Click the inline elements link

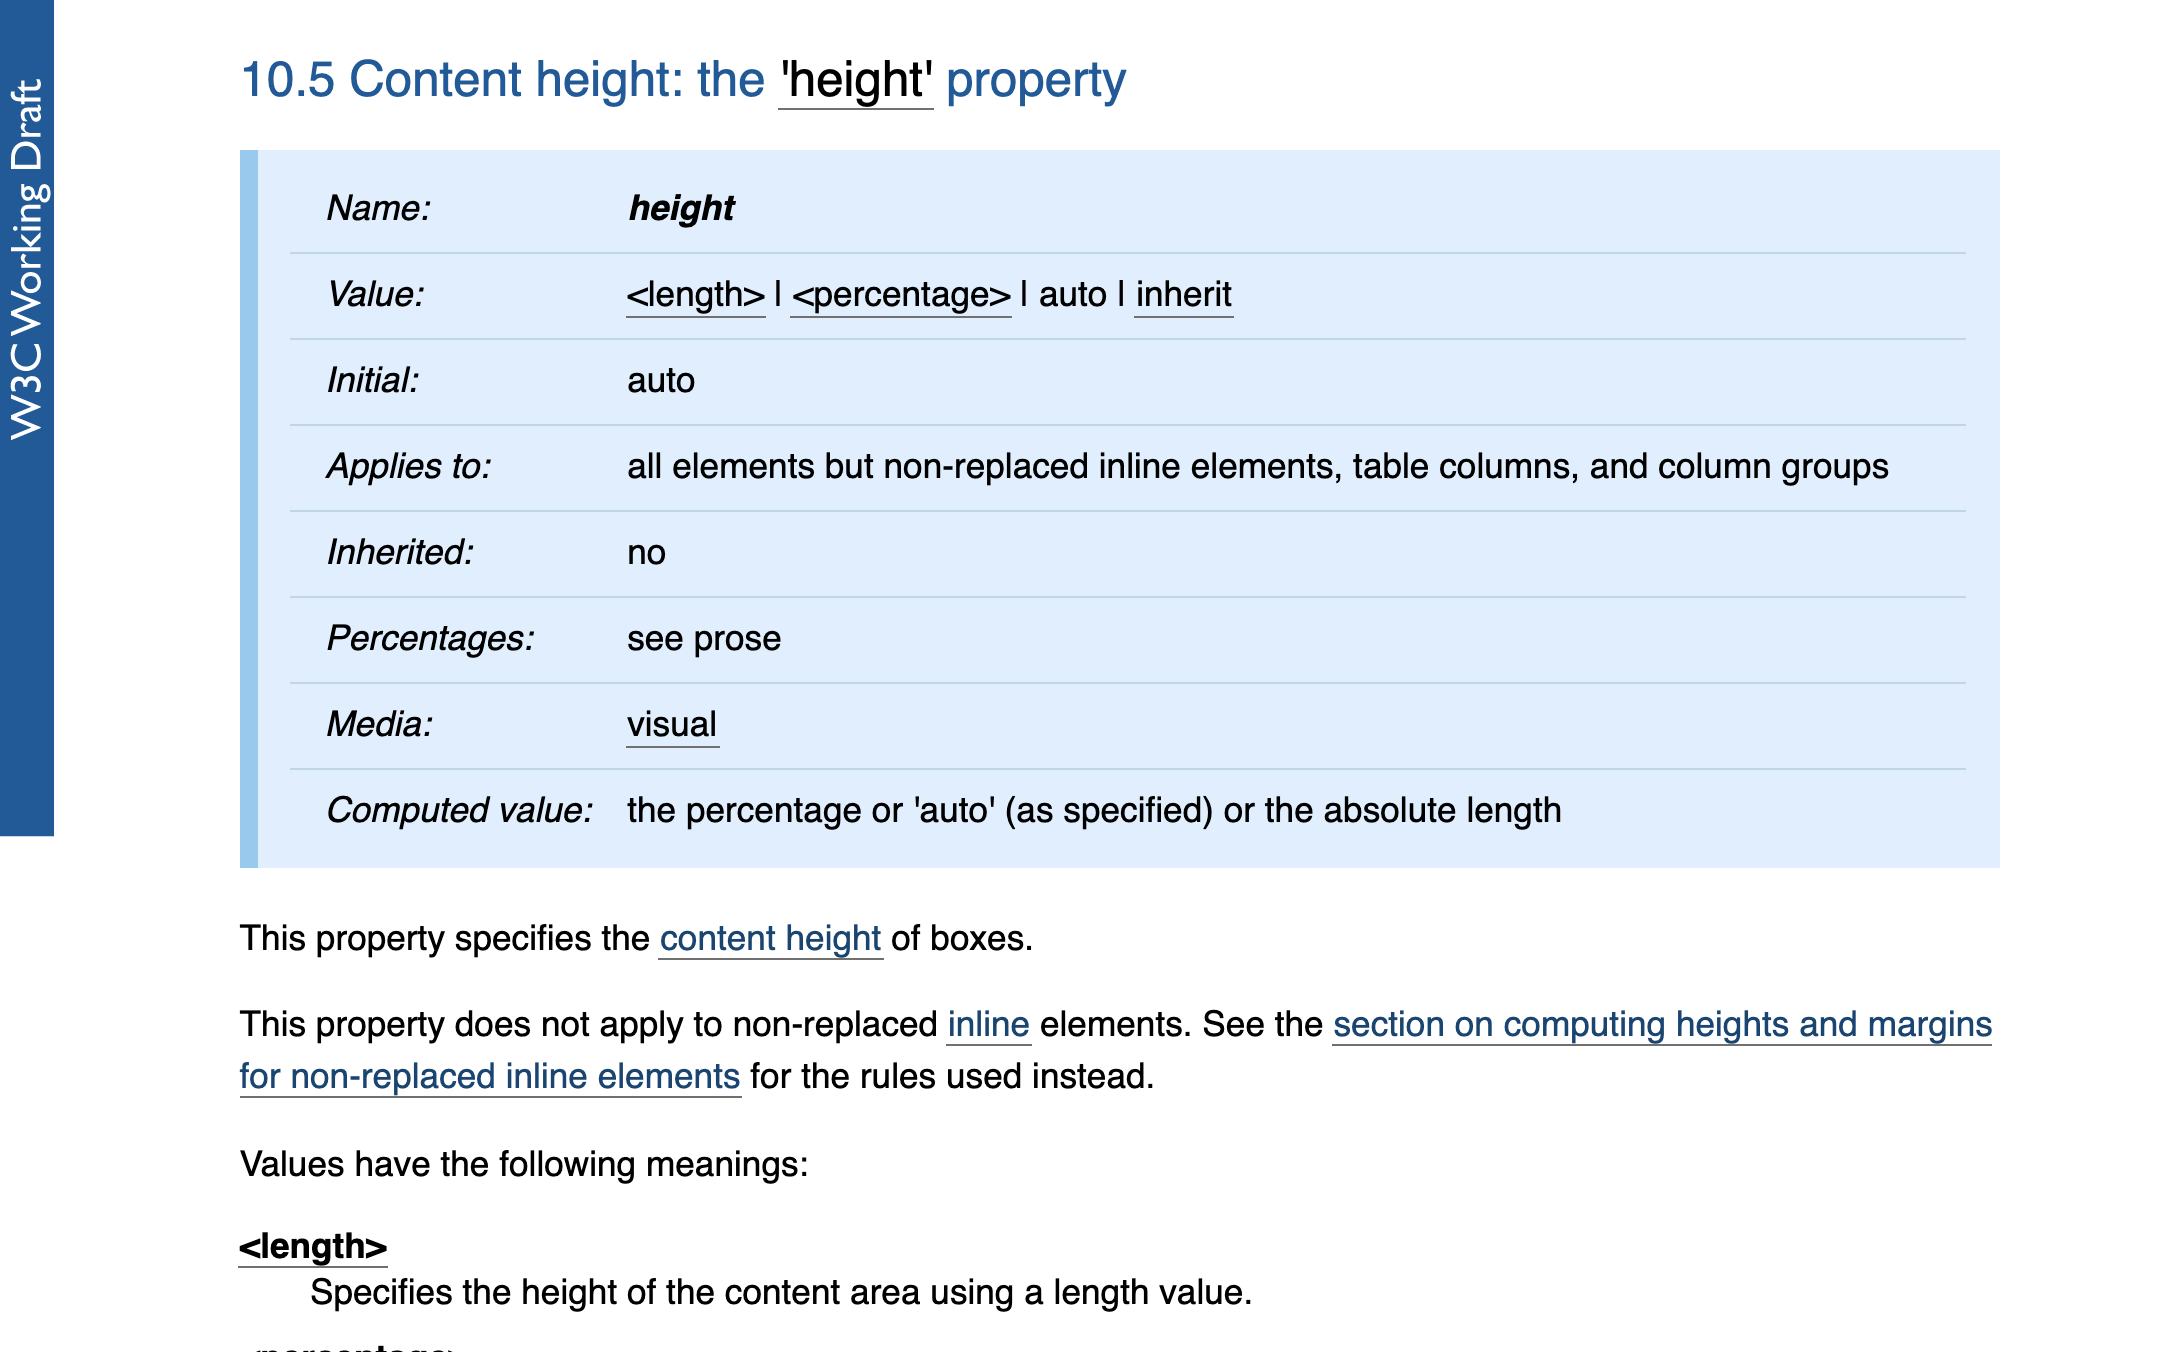pos(989,1025)
